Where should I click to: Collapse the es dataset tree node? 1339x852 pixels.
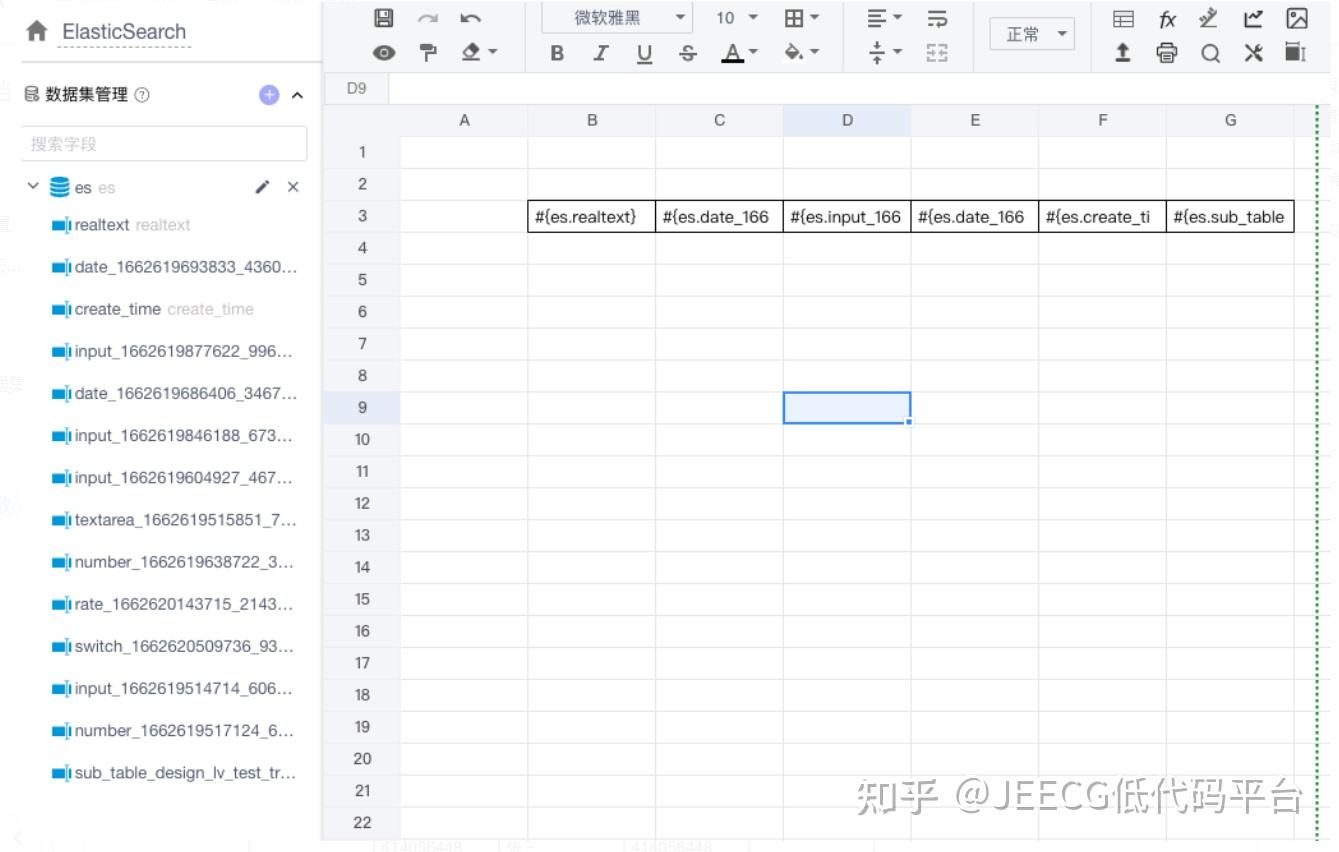[x=33, y=186]
